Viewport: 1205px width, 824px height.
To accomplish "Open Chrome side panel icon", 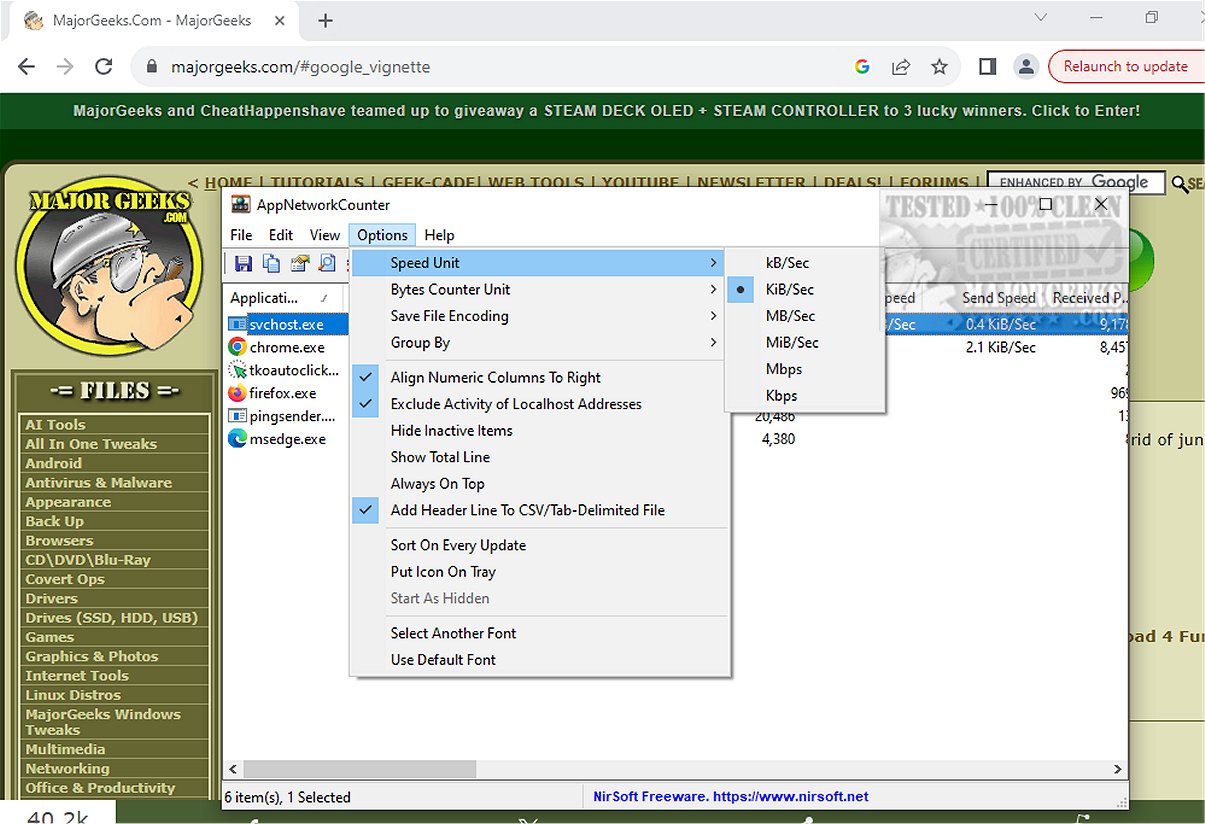I will (x=987, y=67).
